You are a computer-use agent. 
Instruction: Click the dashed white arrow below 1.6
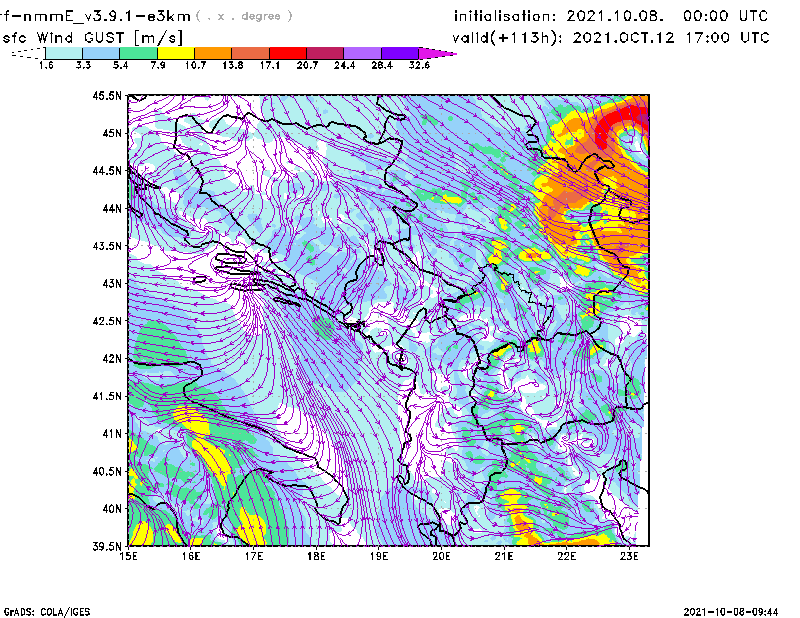point(28,53)
